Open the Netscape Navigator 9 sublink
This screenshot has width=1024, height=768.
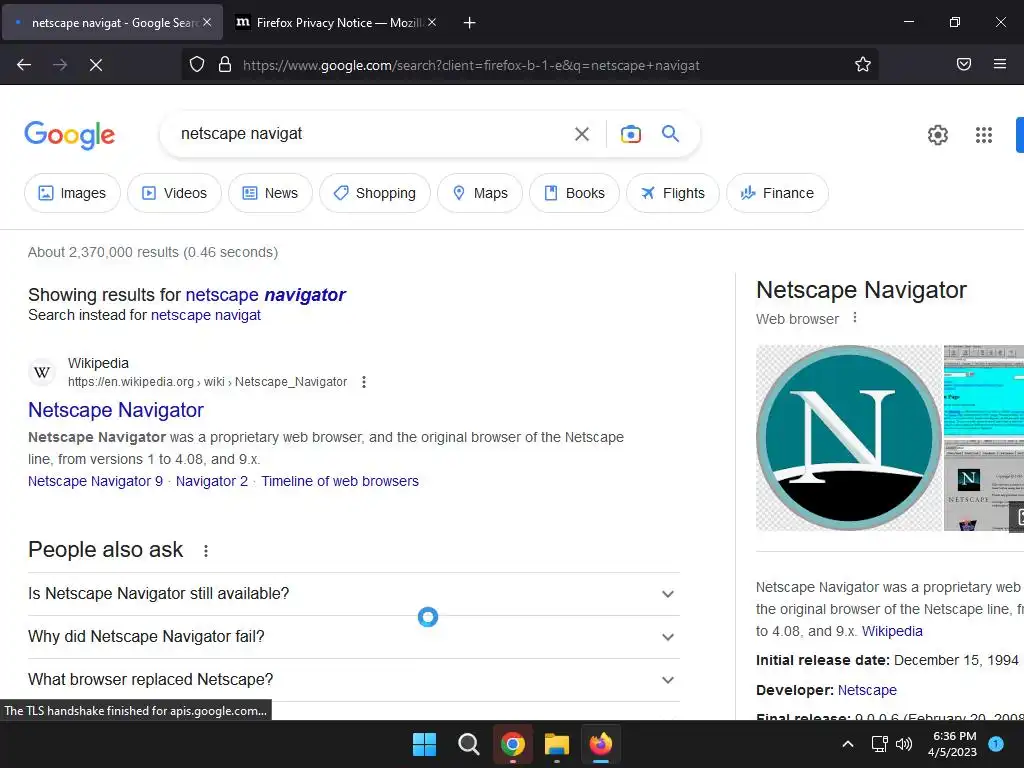tap(95, 481)
